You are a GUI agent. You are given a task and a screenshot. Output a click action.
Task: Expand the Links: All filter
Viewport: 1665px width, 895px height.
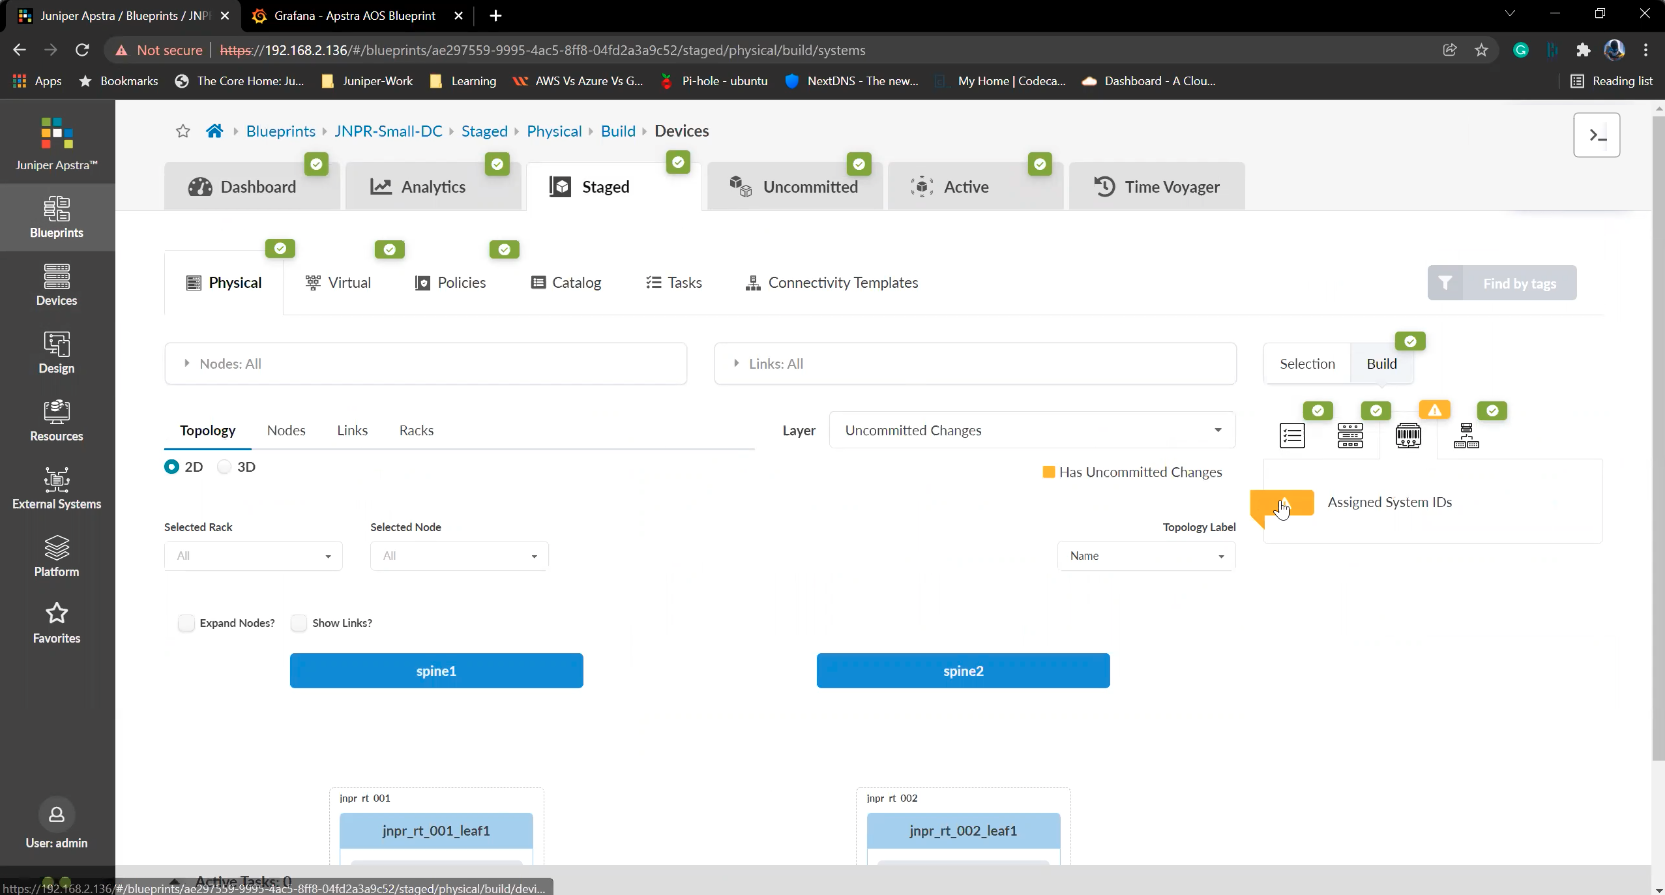coord(975,364)
